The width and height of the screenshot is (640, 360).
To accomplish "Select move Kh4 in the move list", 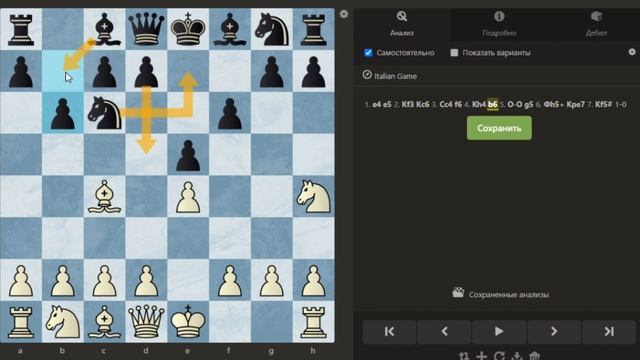I will [x=479, y=104].
